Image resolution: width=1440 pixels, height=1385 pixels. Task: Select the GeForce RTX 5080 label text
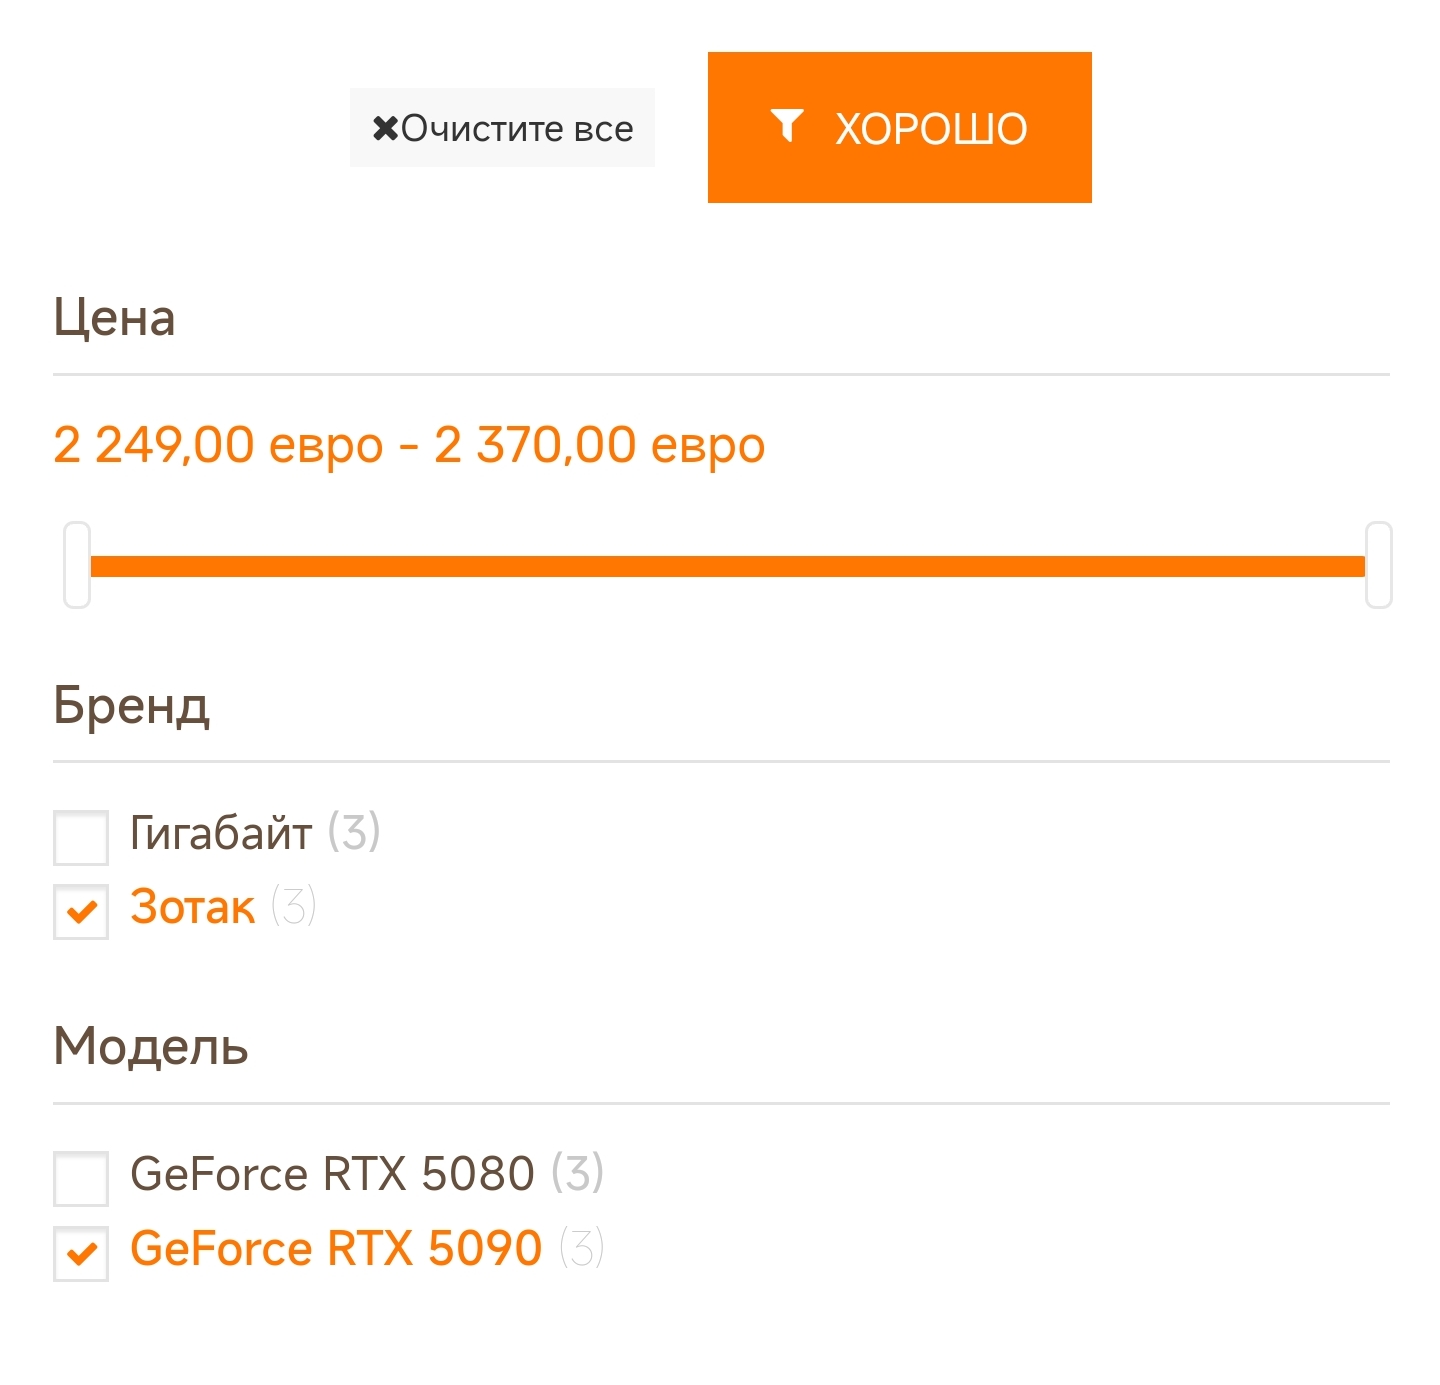click(332, 1174)
